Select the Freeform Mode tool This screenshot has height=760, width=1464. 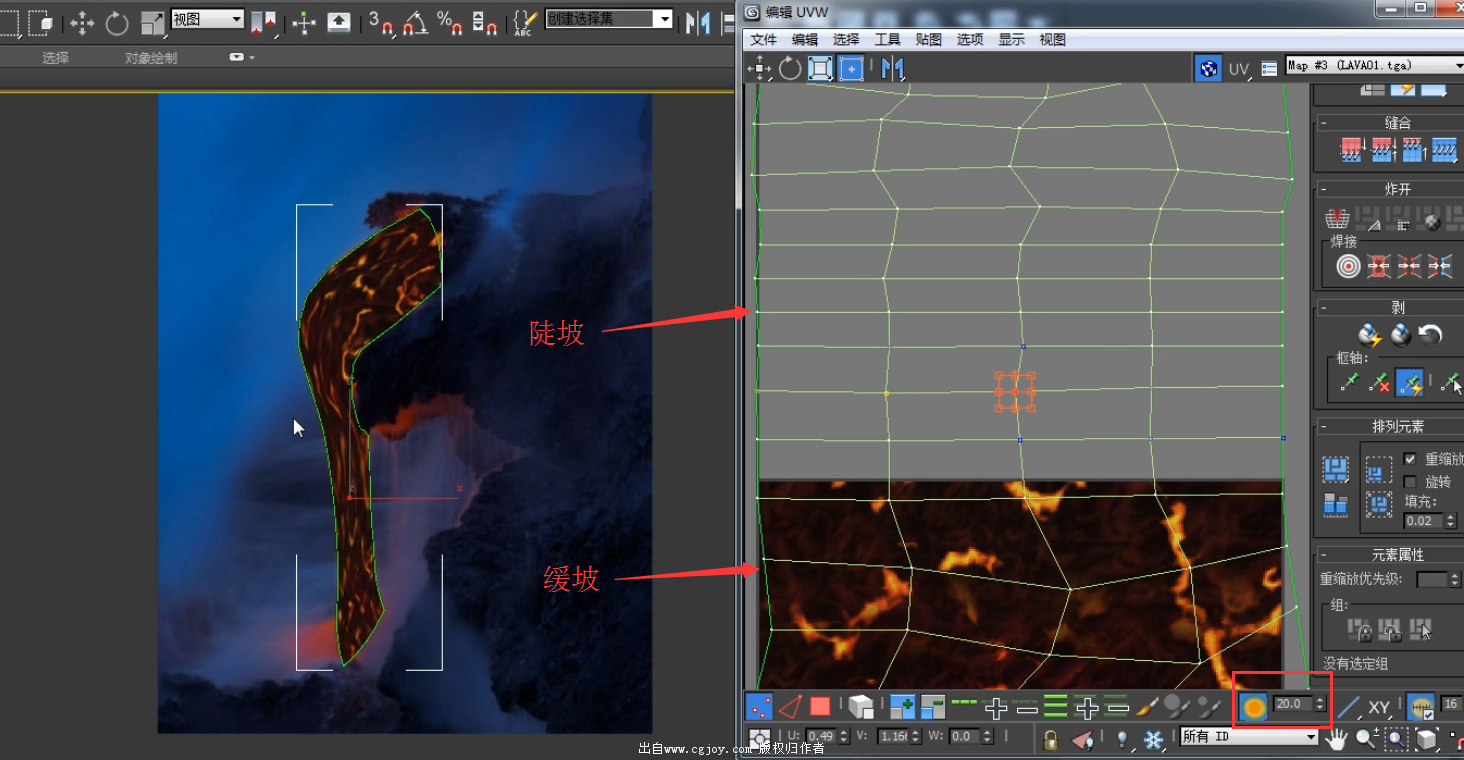[851, 68]
